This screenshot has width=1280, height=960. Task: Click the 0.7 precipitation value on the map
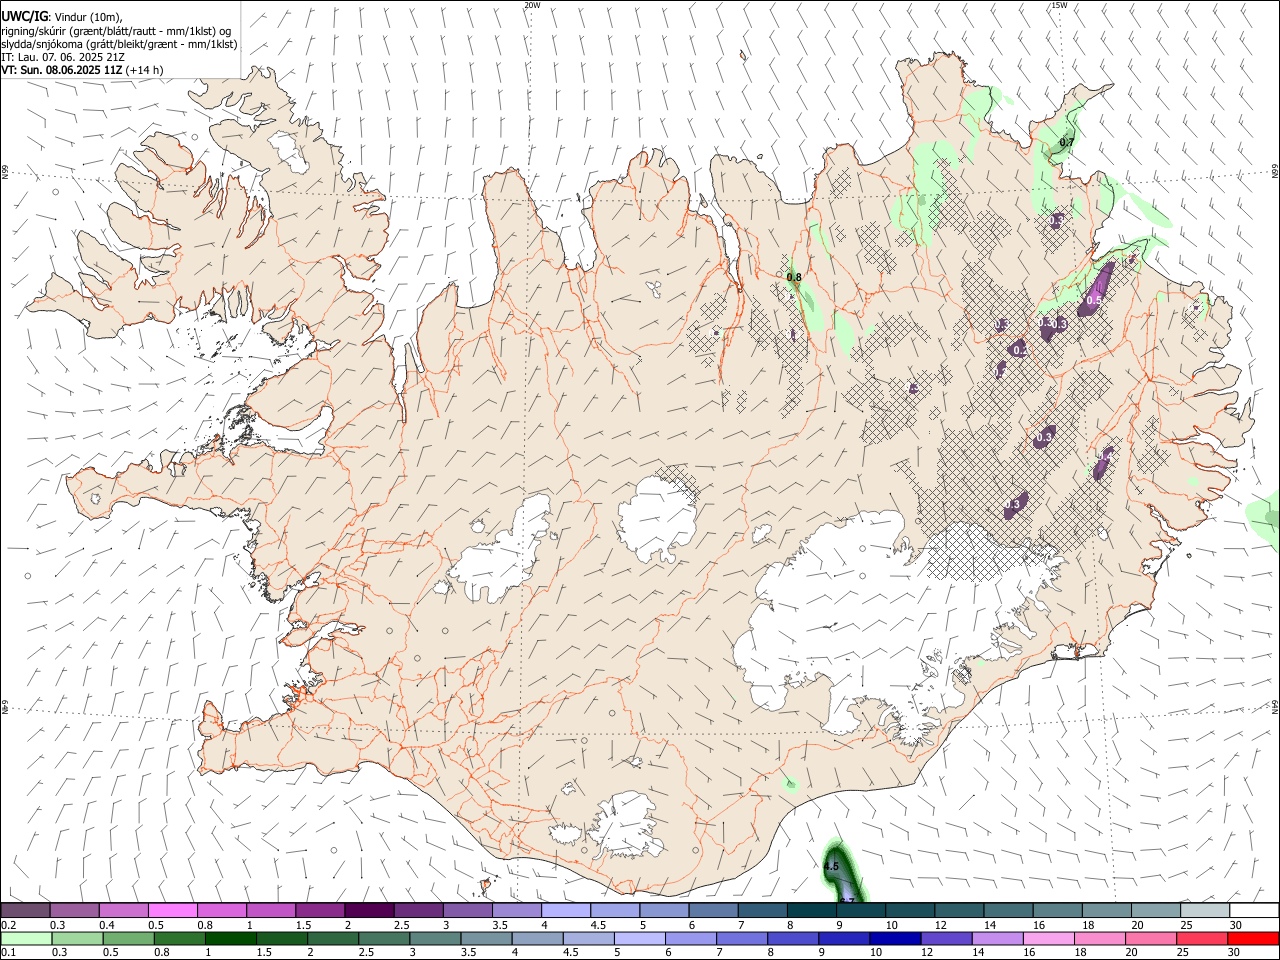pyautogui.click(x=1067, y=143)
